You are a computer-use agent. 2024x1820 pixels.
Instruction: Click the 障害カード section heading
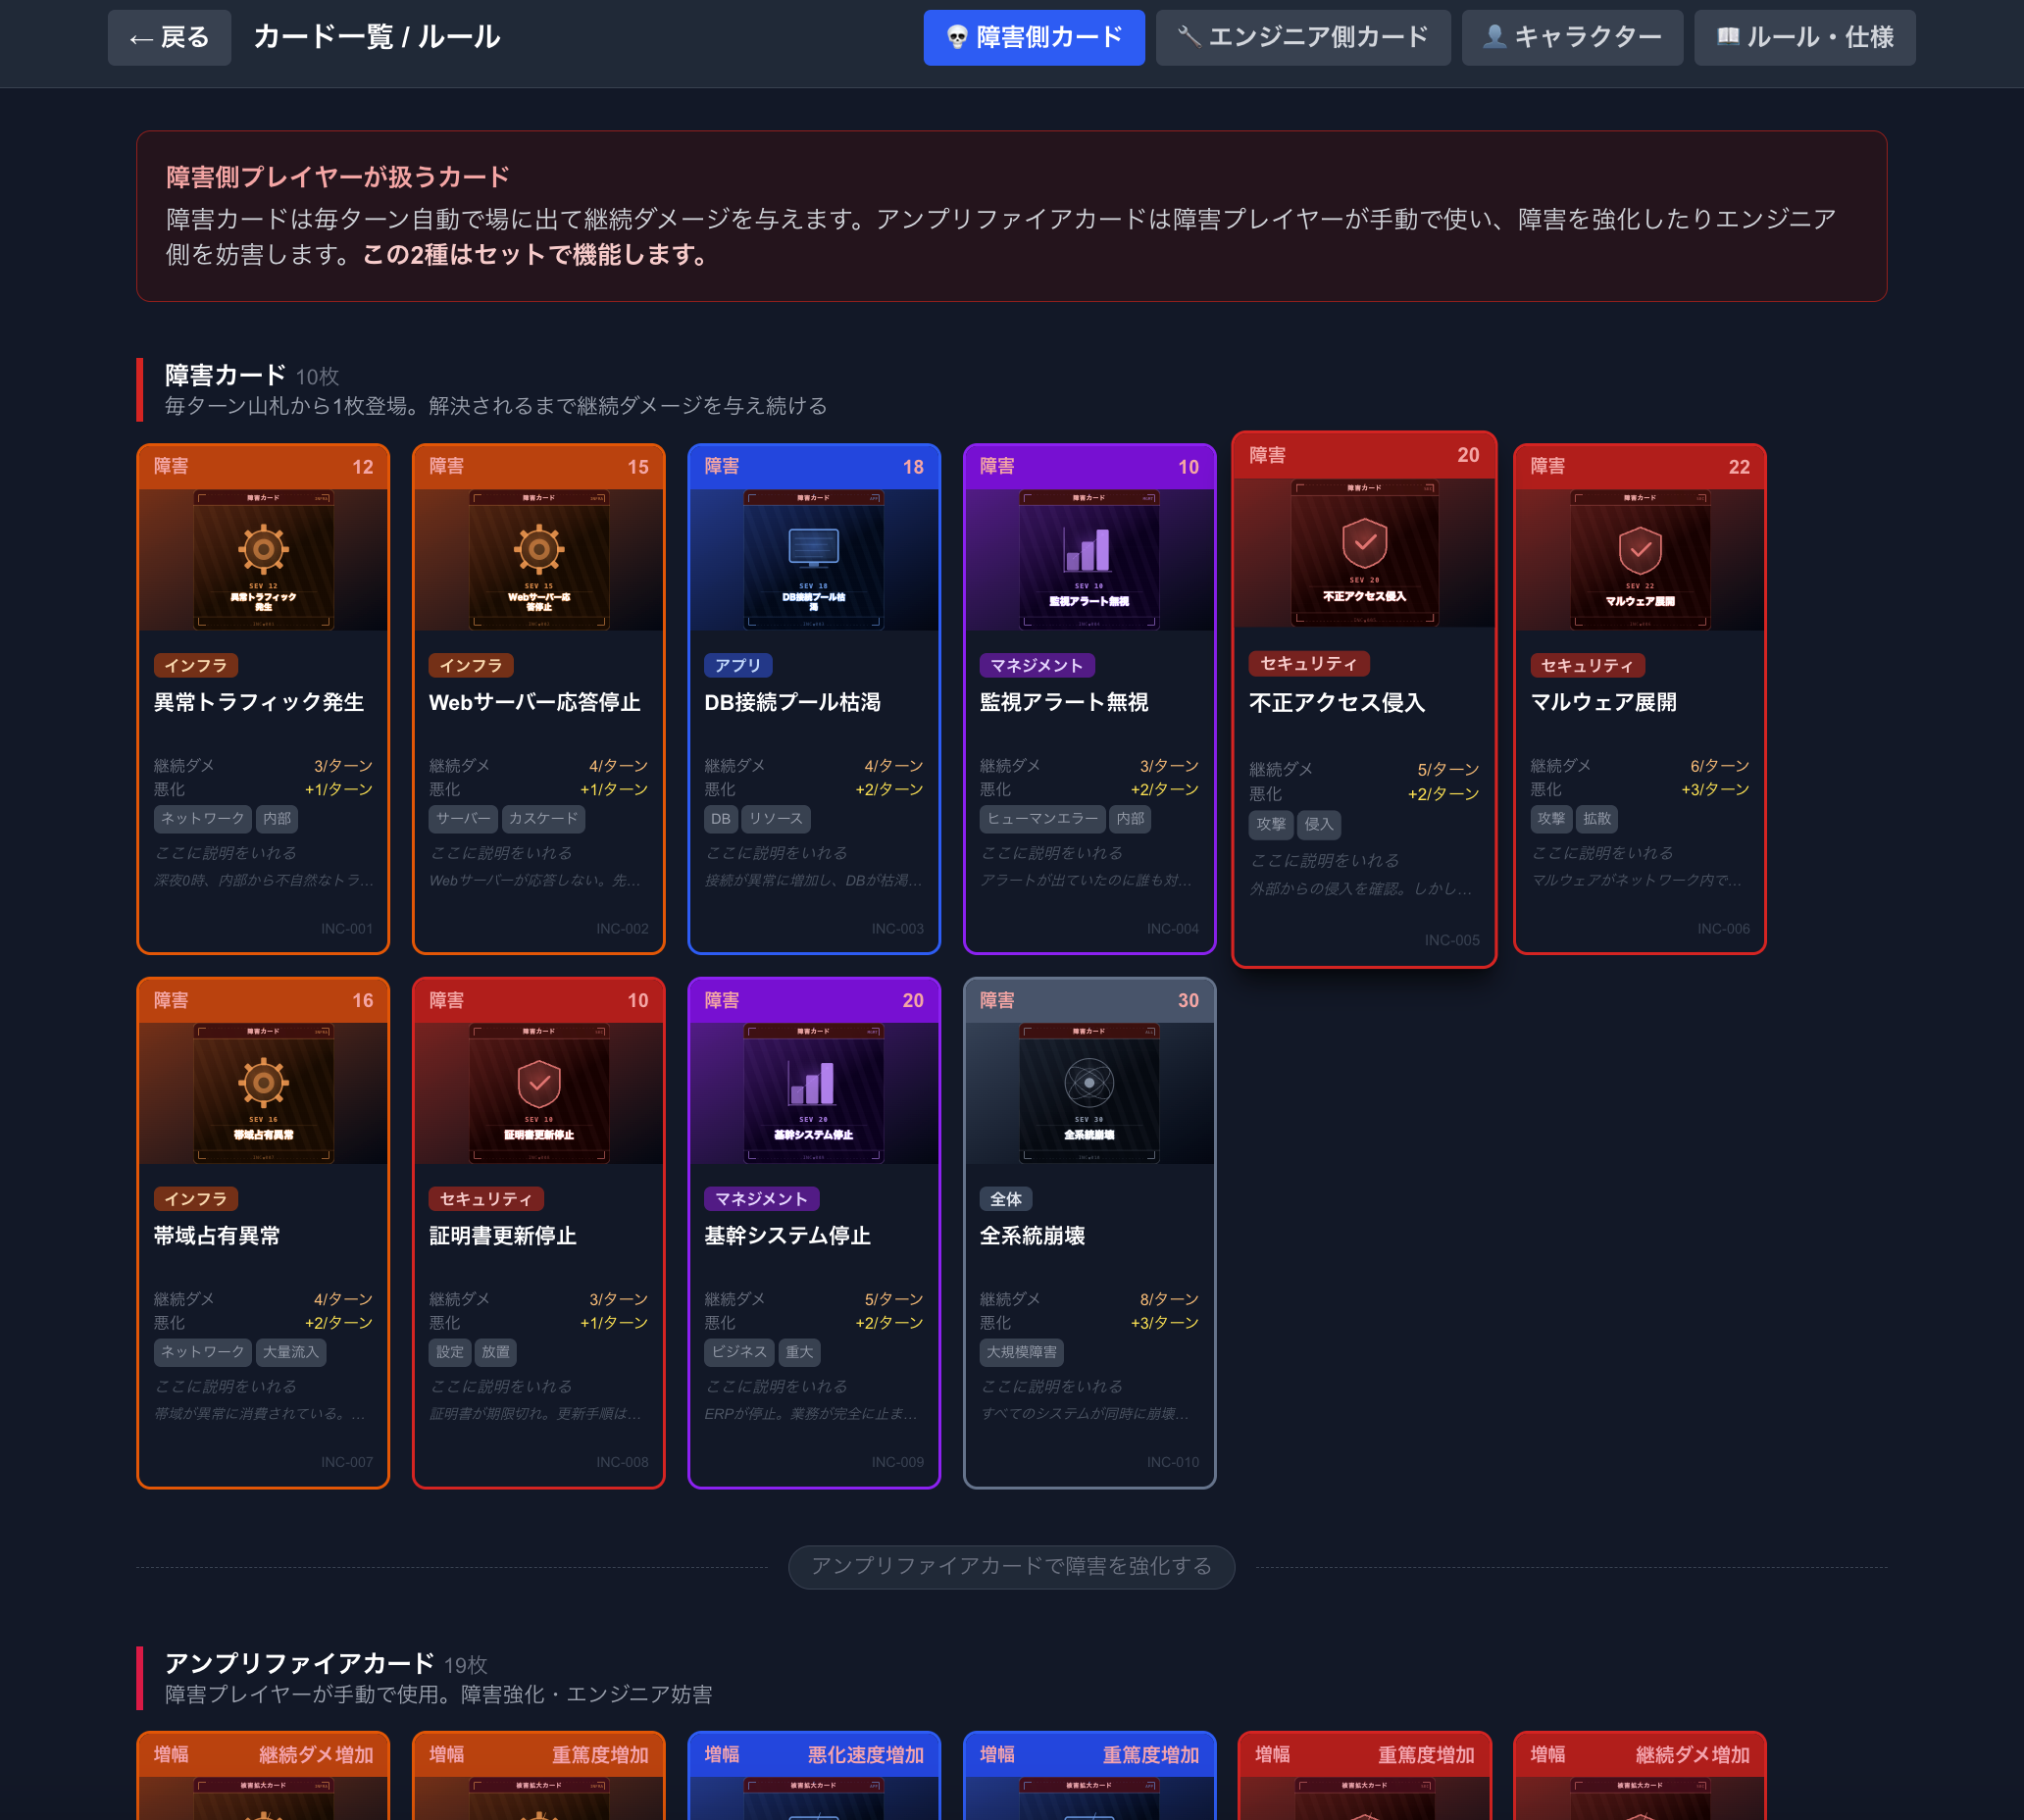click(x=225, y=375)
